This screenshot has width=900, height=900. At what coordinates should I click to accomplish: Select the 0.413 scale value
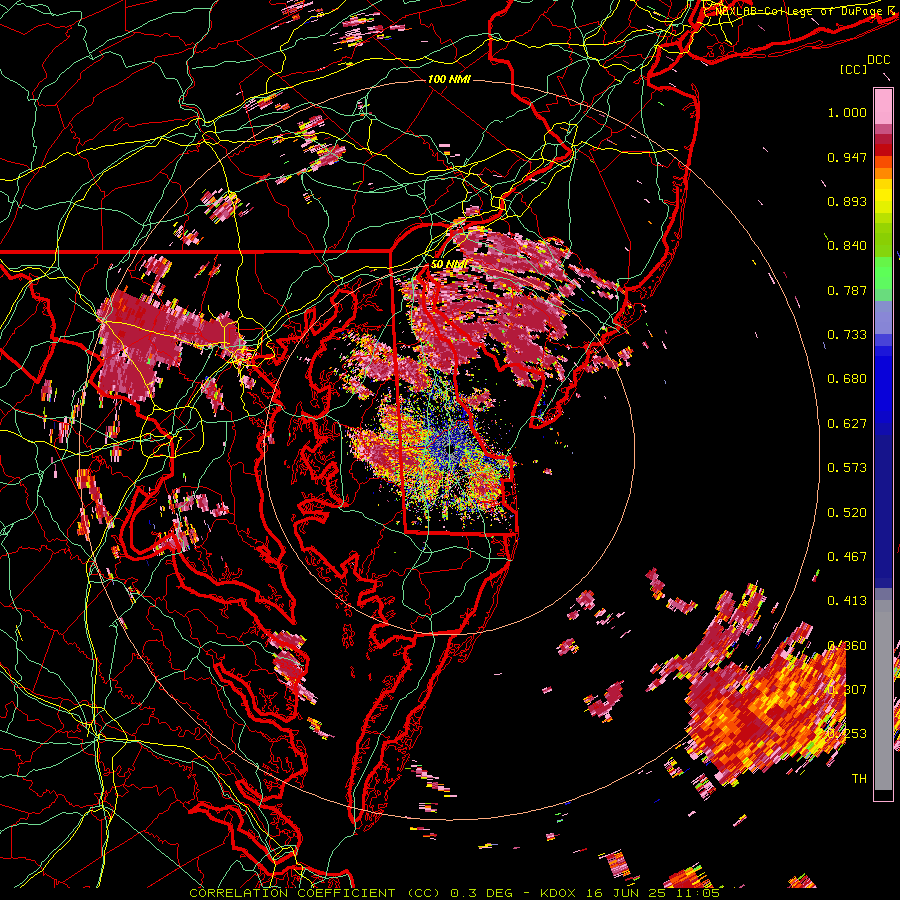point(847,601)
